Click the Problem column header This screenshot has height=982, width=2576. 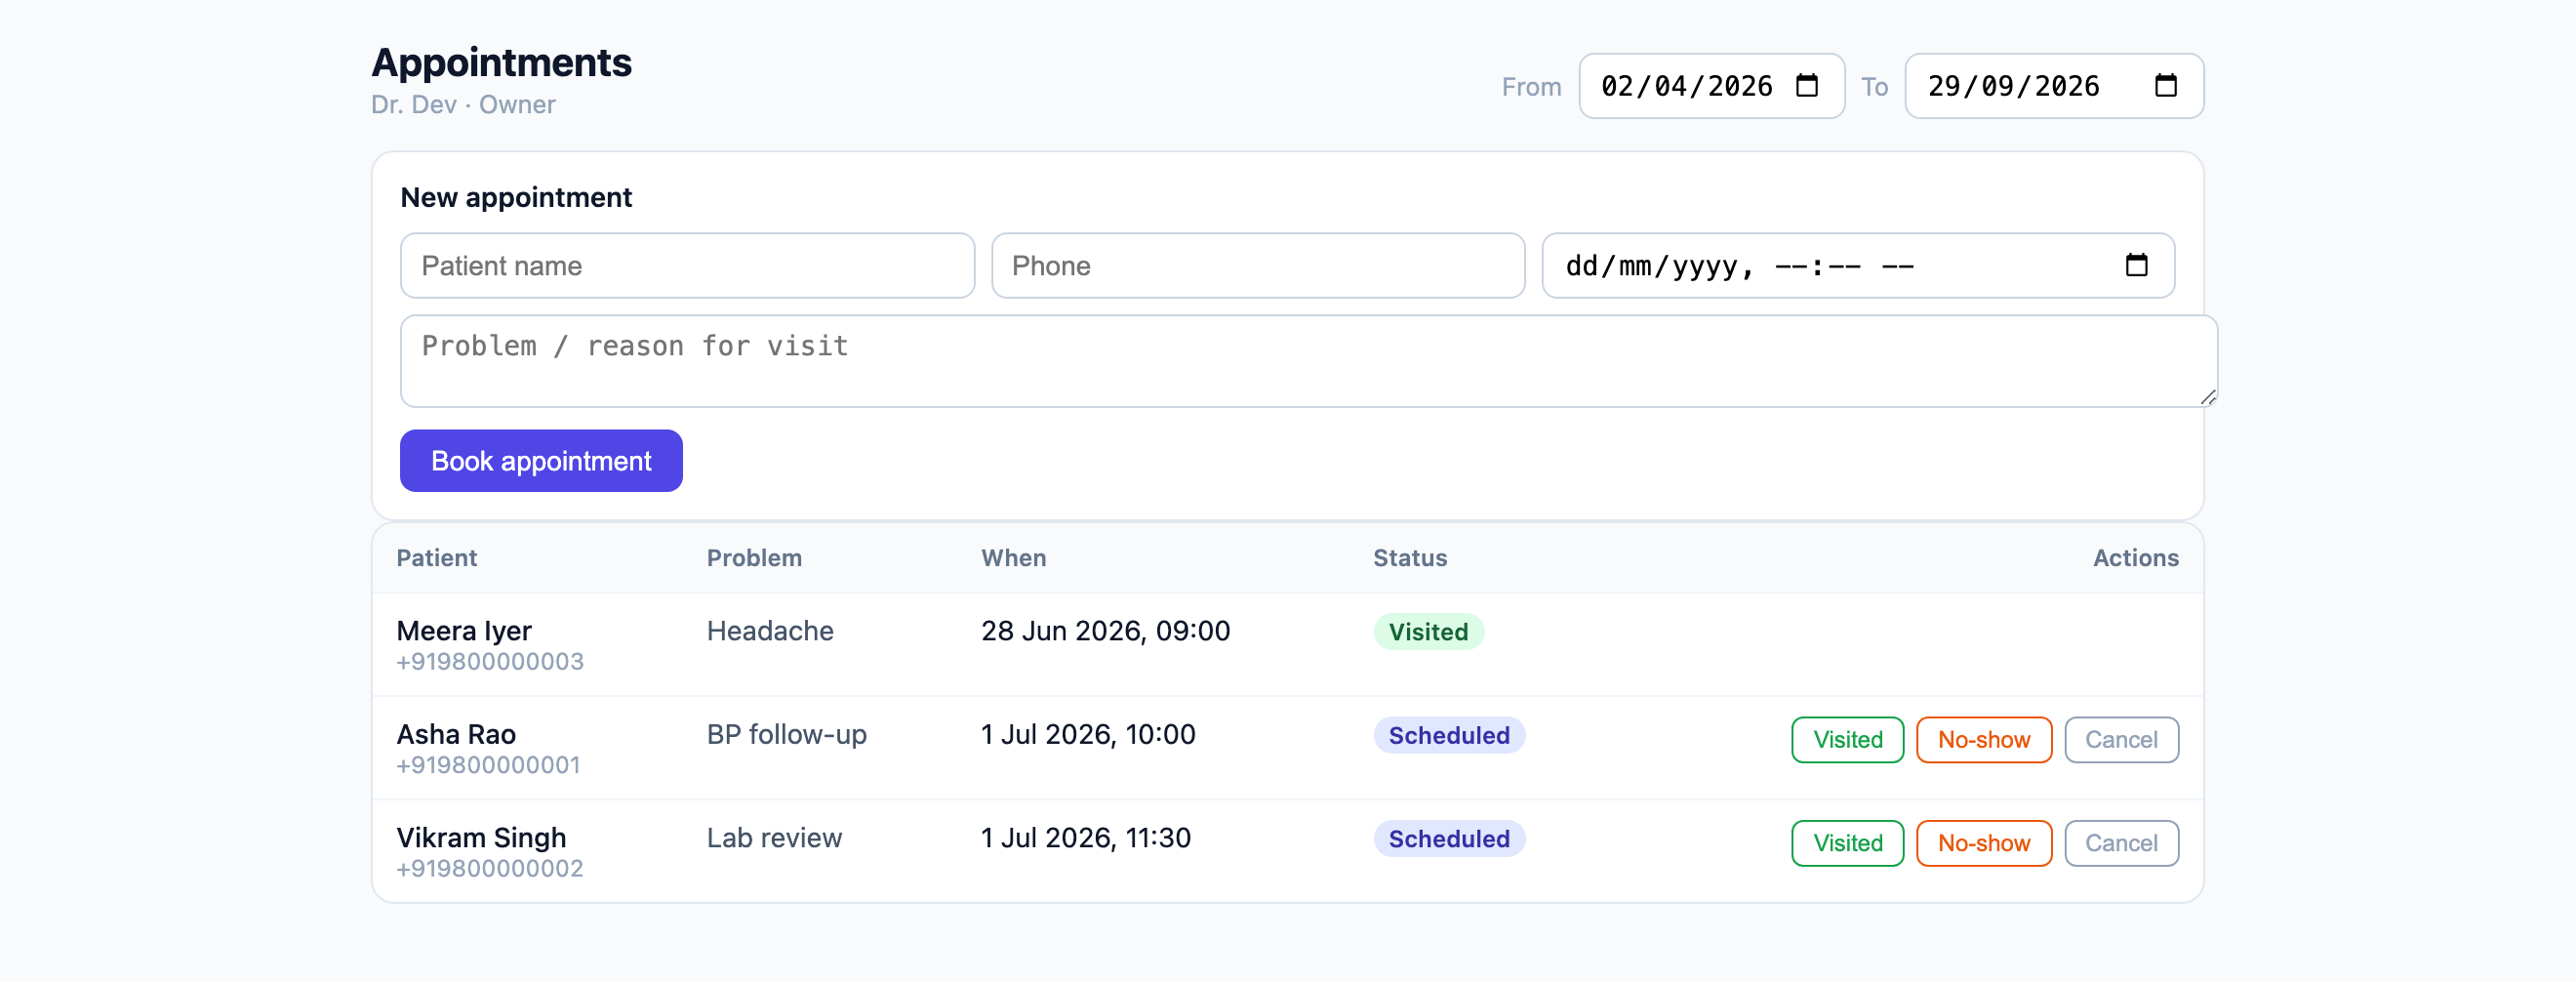coord(754,558)
